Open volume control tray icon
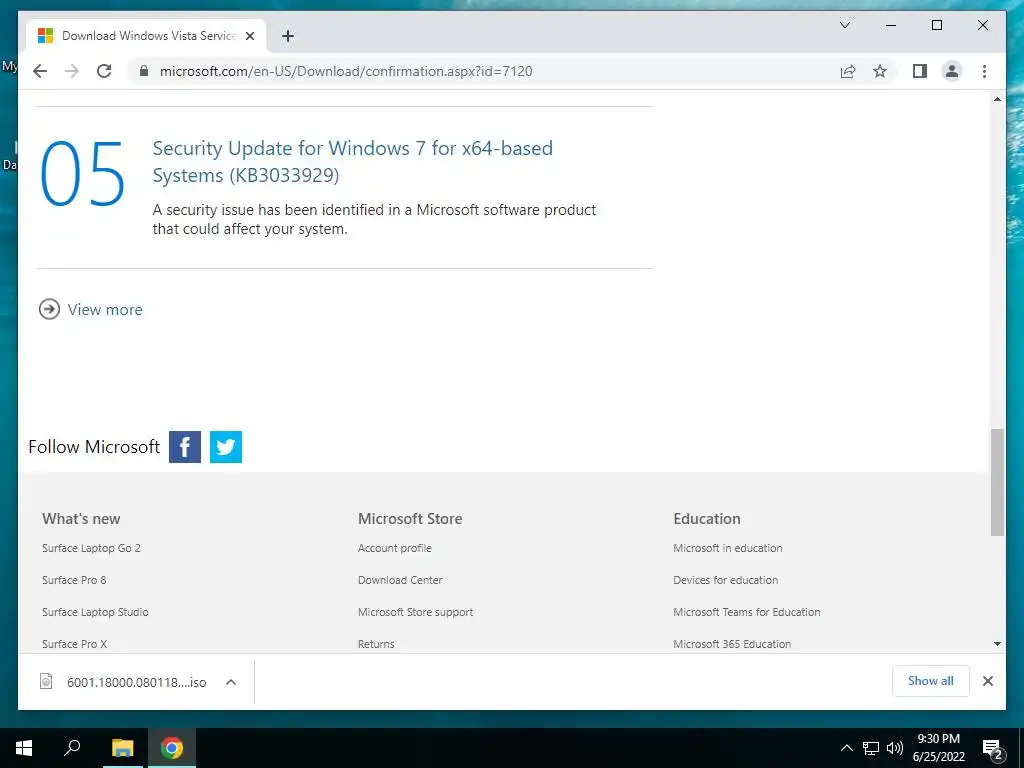Image resolution: width=1024 pixels, height=768 pixels. (894, 748)
